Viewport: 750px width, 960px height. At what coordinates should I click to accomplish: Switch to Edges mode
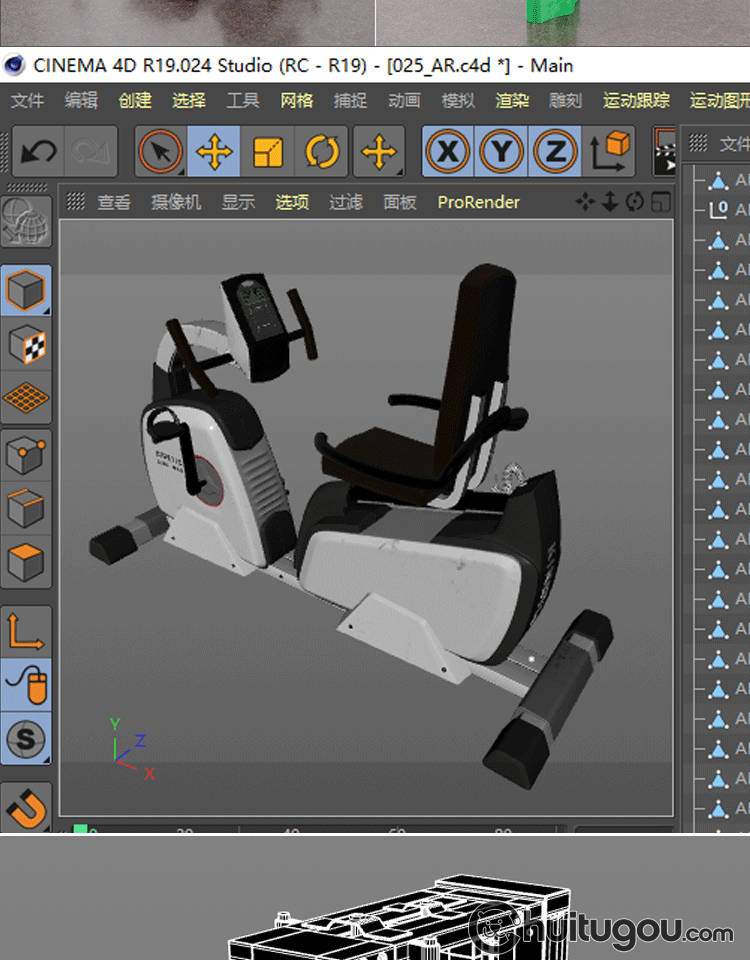(x=26, y=508)
